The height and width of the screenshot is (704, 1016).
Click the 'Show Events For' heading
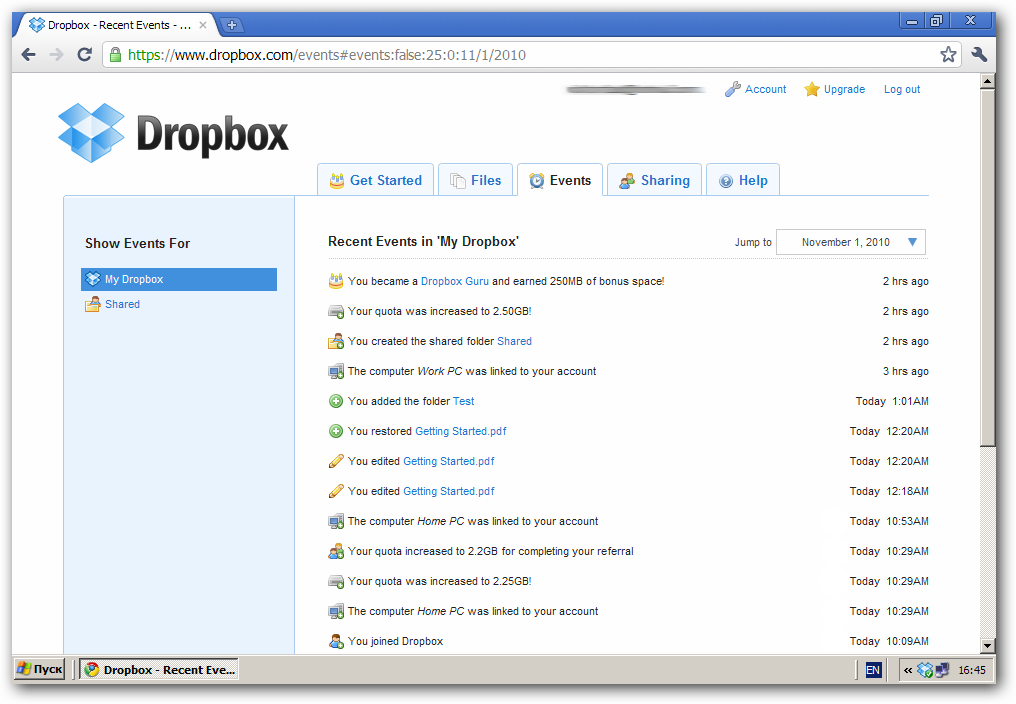[x=137, y=243]
